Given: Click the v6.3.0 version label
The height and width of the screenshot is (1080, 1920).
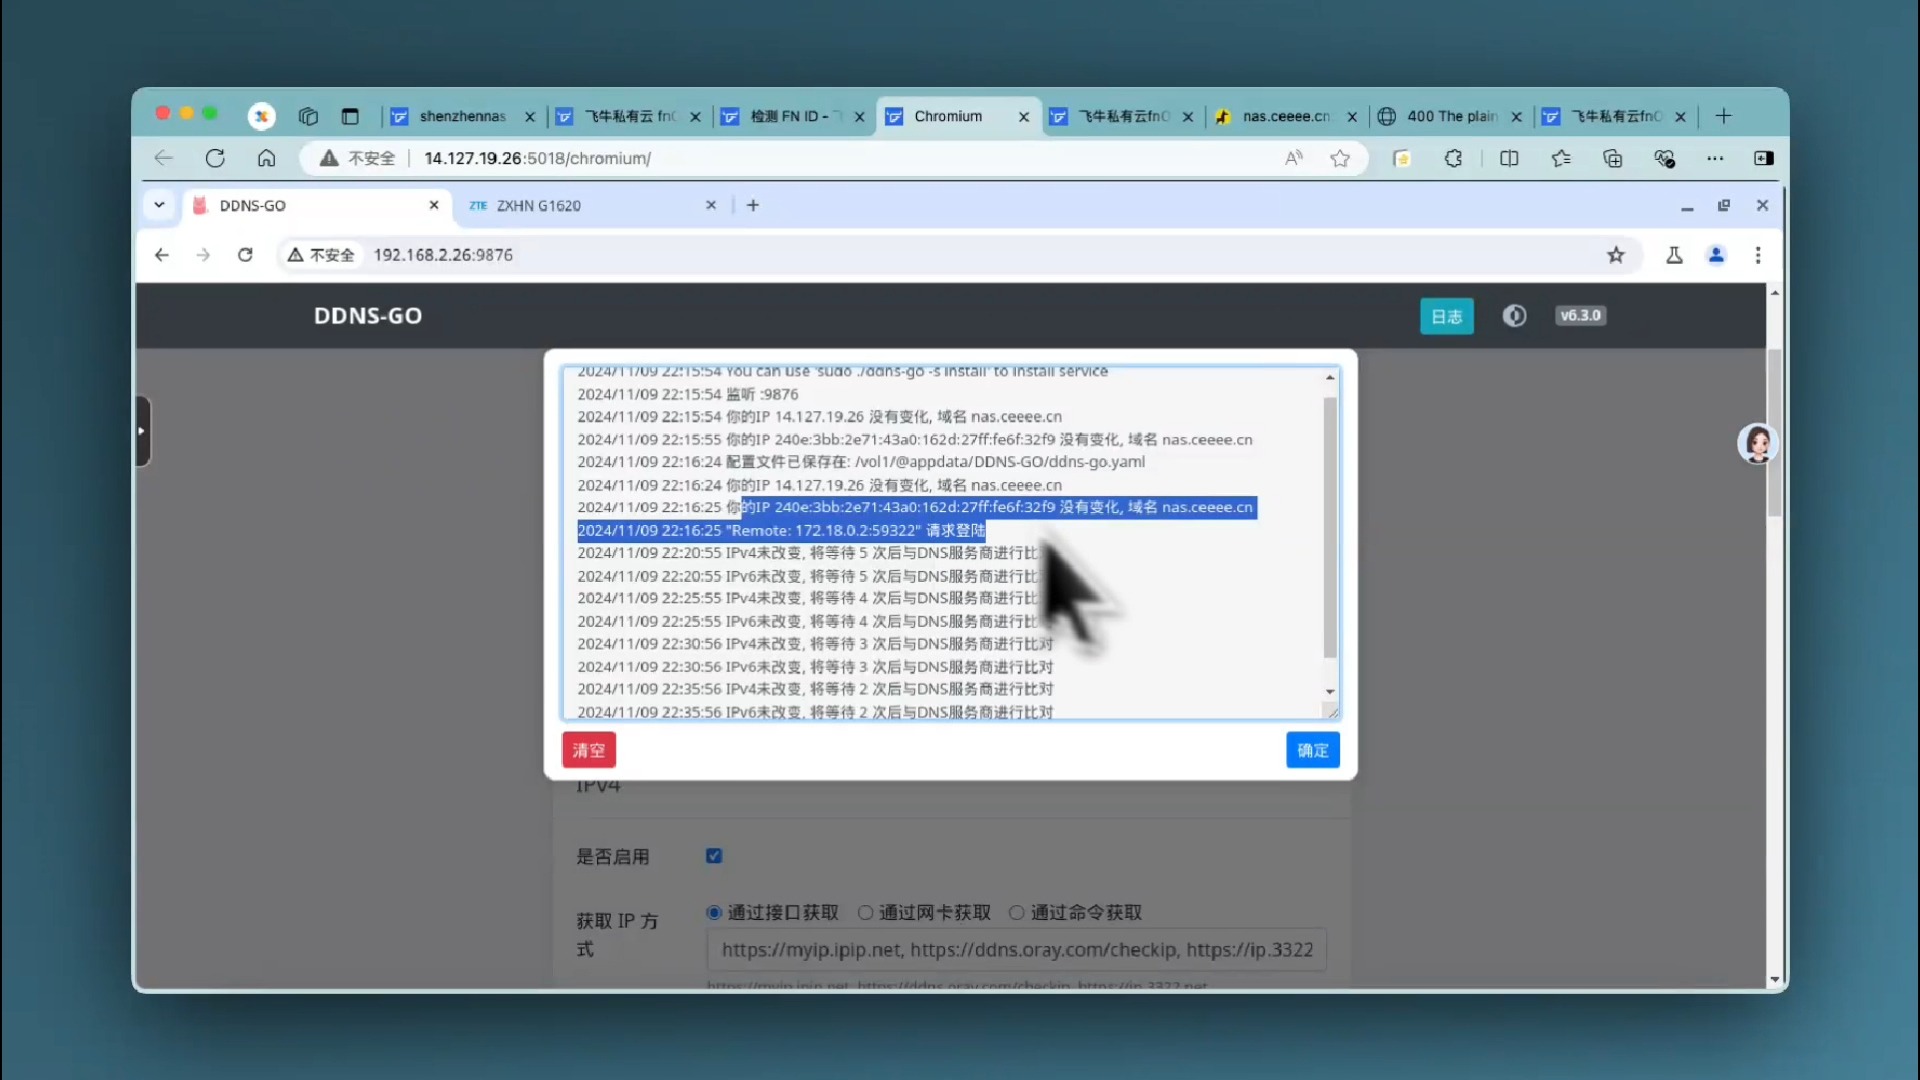Looking at the screenshot, I should click(x=1580, y=315).
